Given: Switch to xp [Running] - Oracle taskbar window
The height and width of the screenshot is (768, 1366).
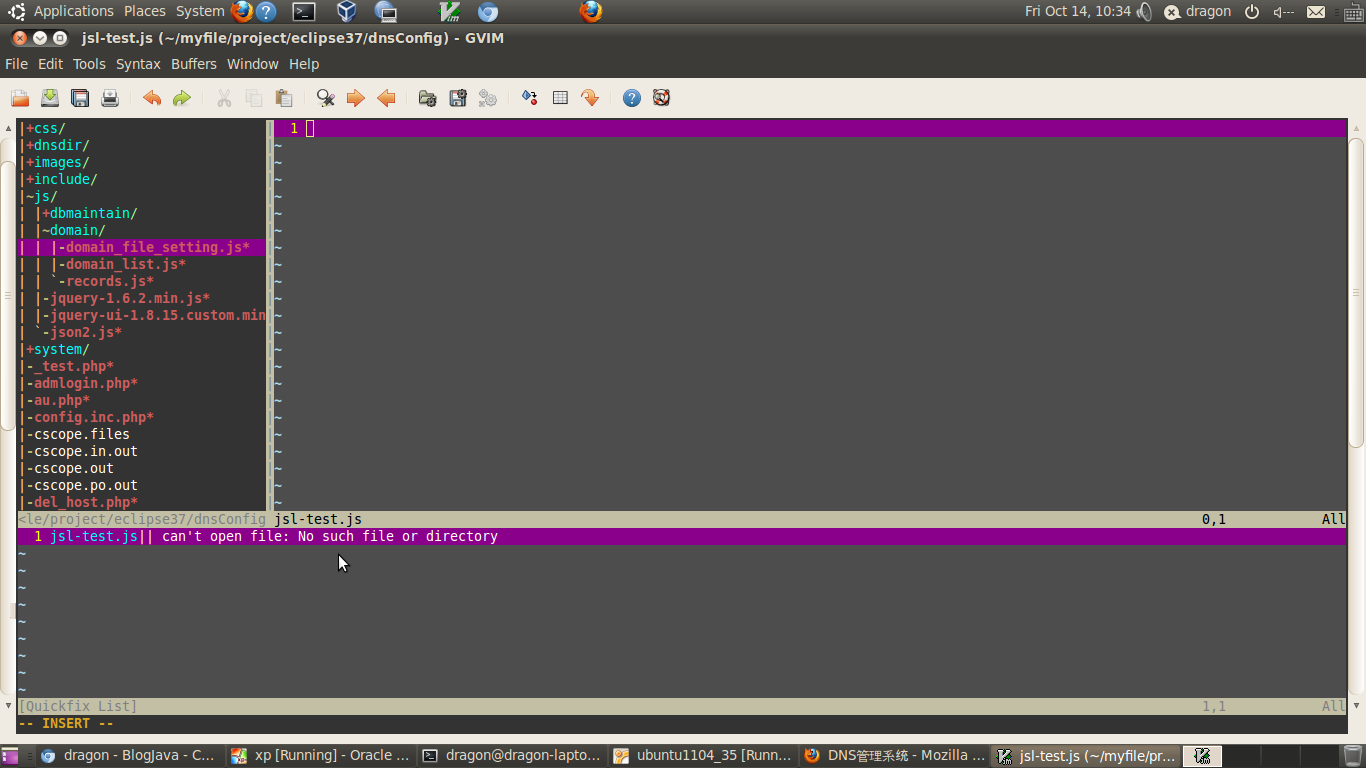Looking at the screenshot, I should coord(320,756).
